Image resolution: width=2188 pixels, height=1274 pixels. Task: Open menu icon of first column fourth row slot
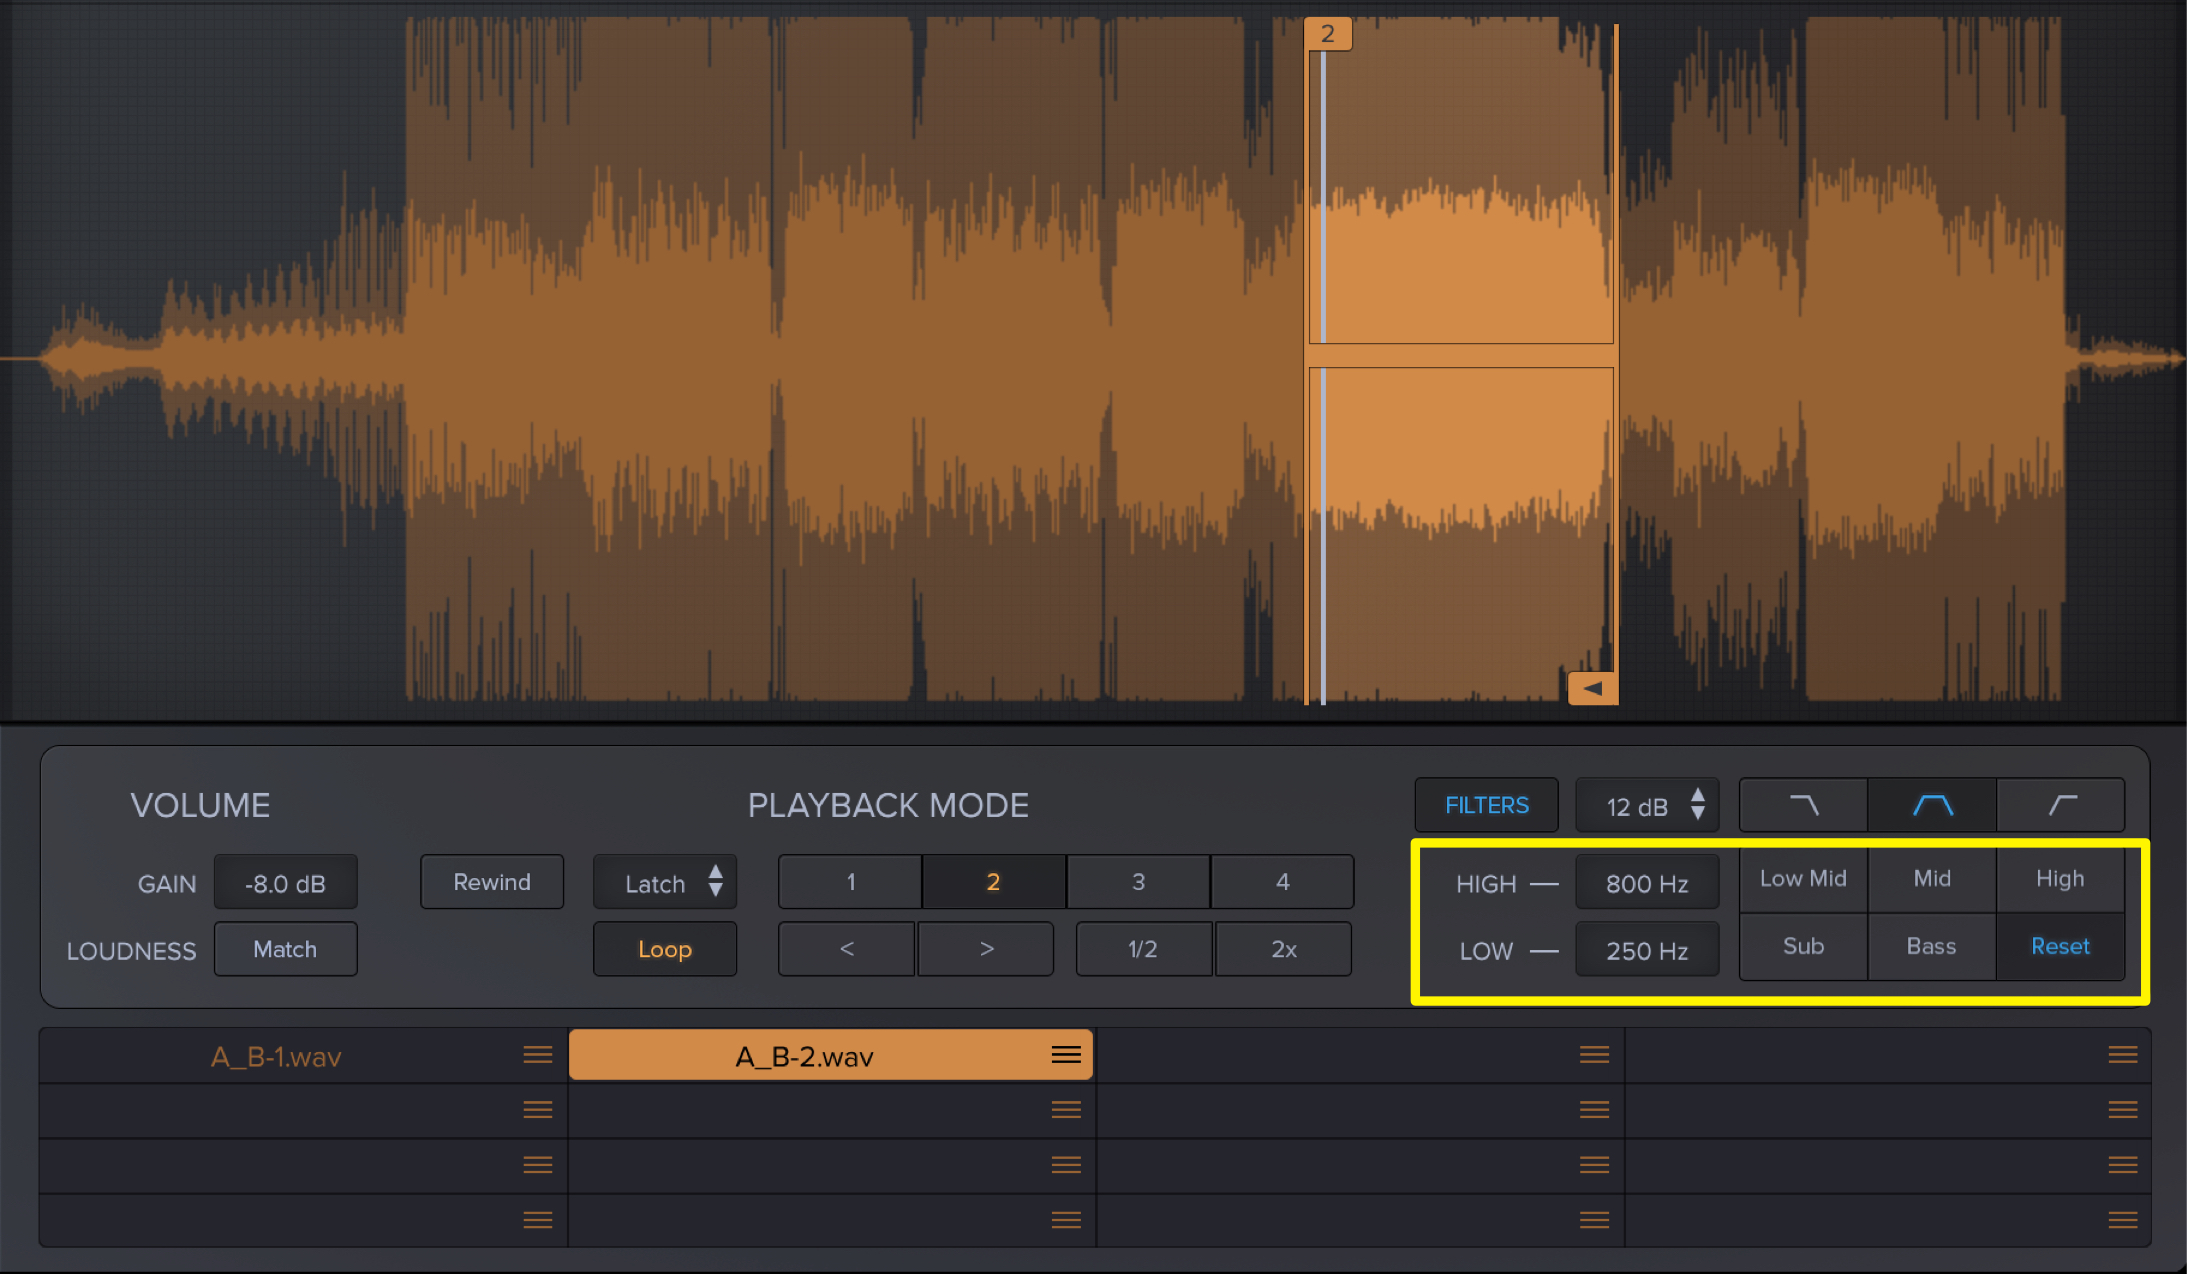[x=538, y=1220]
